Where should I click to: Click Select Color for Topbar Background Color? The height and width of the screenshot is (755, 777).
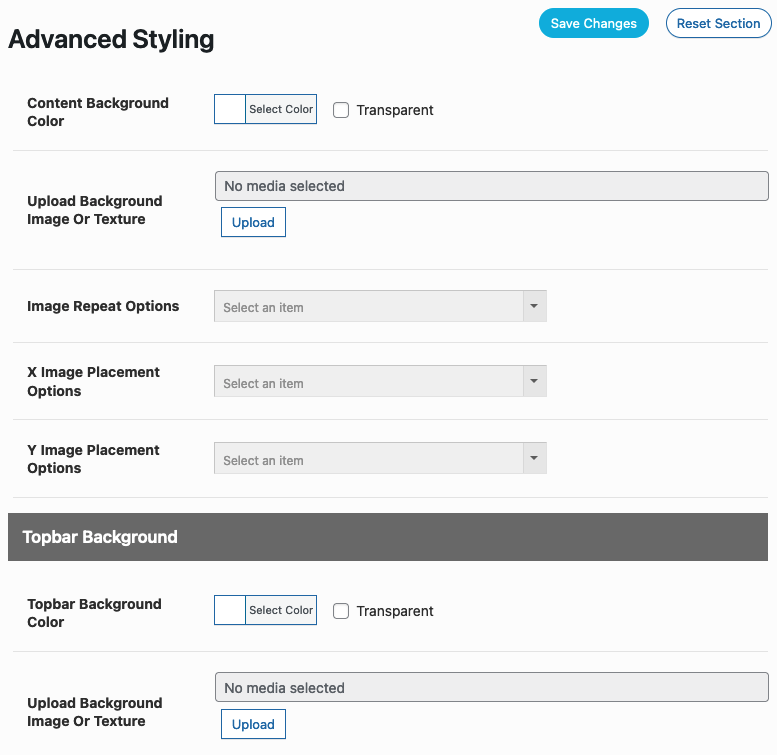coord(281,610)
